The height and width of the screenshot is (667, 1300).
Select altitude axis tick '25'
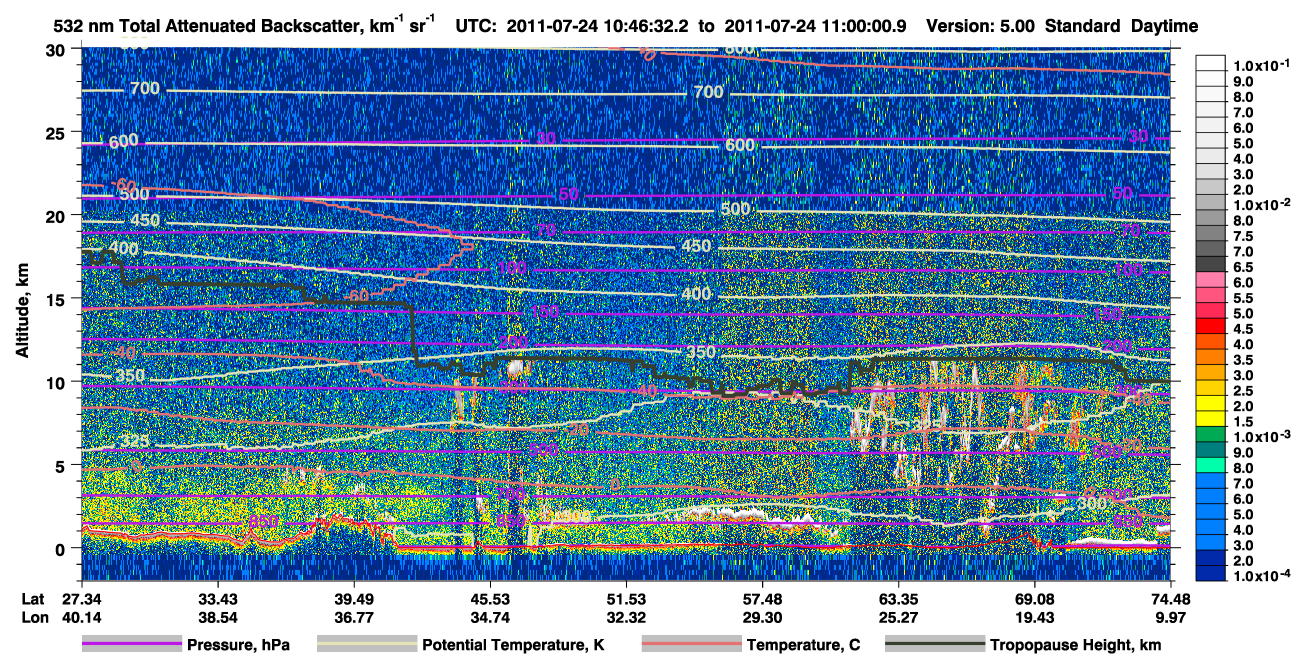click(57, 132)
